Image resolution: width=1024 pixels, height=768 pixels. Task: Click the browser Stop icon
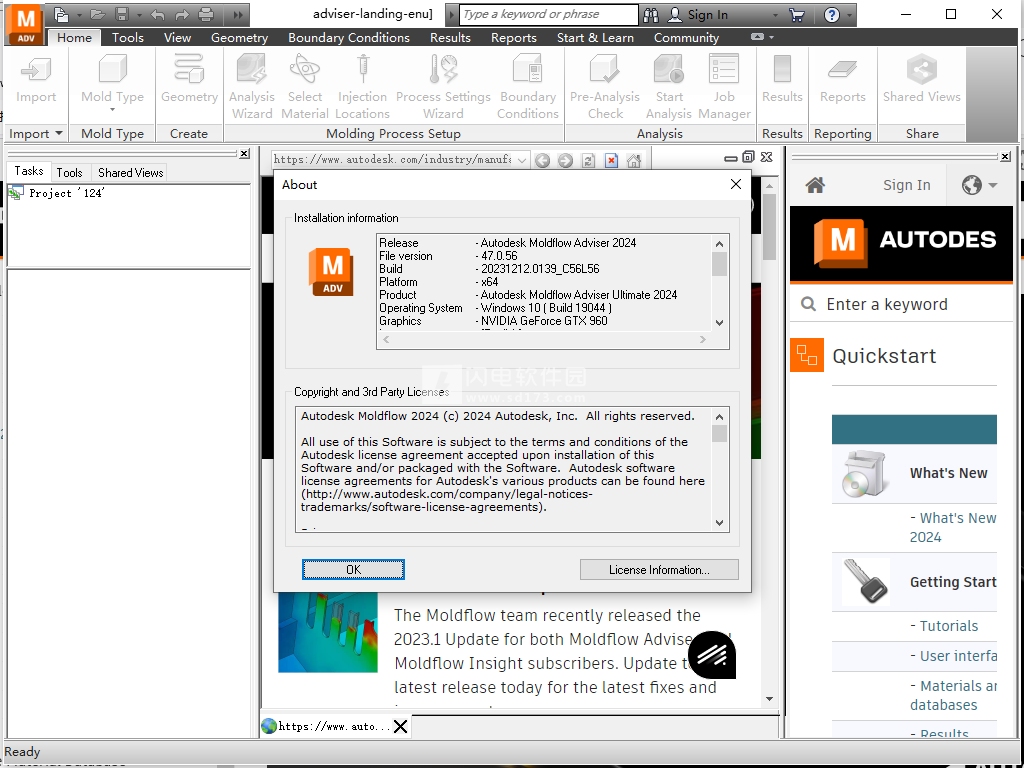tap(611, 161)
